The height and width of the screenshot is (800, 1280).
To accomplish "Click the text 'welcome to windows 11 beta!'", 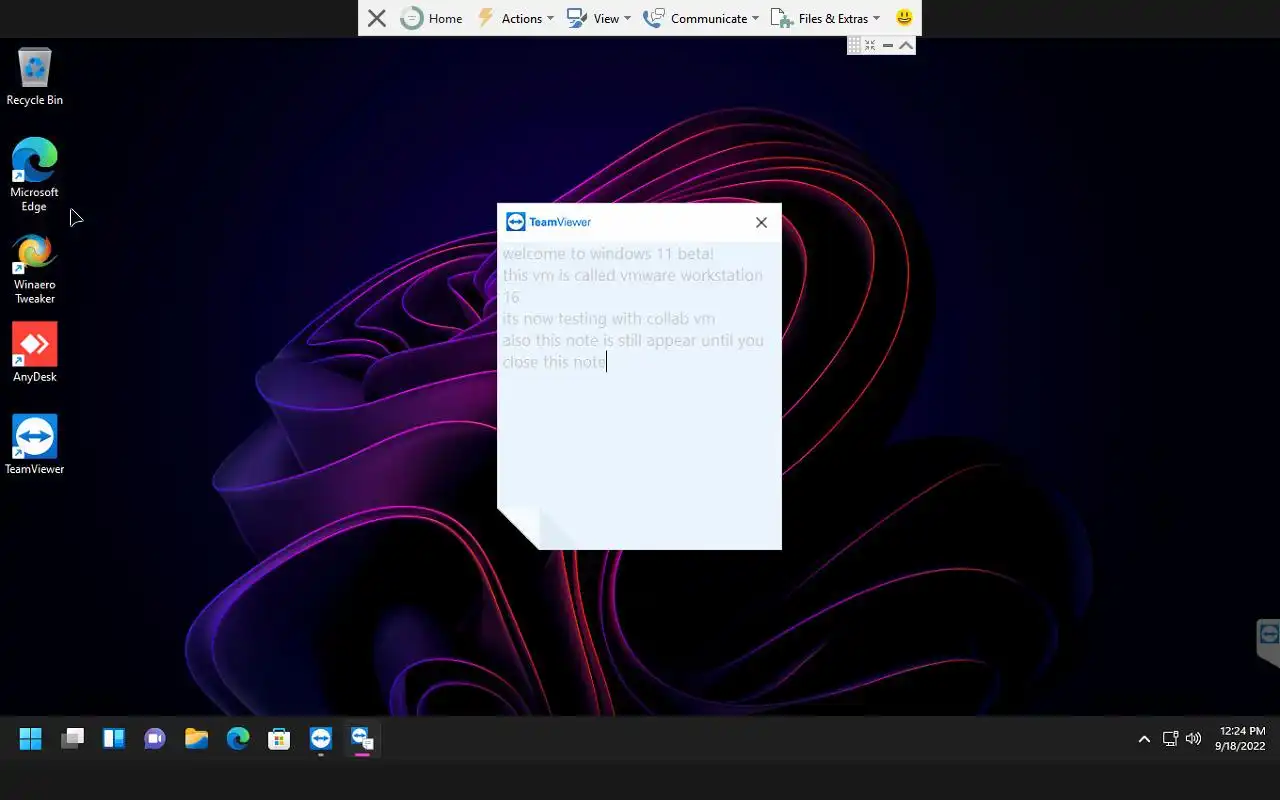I will click(608, 254).
